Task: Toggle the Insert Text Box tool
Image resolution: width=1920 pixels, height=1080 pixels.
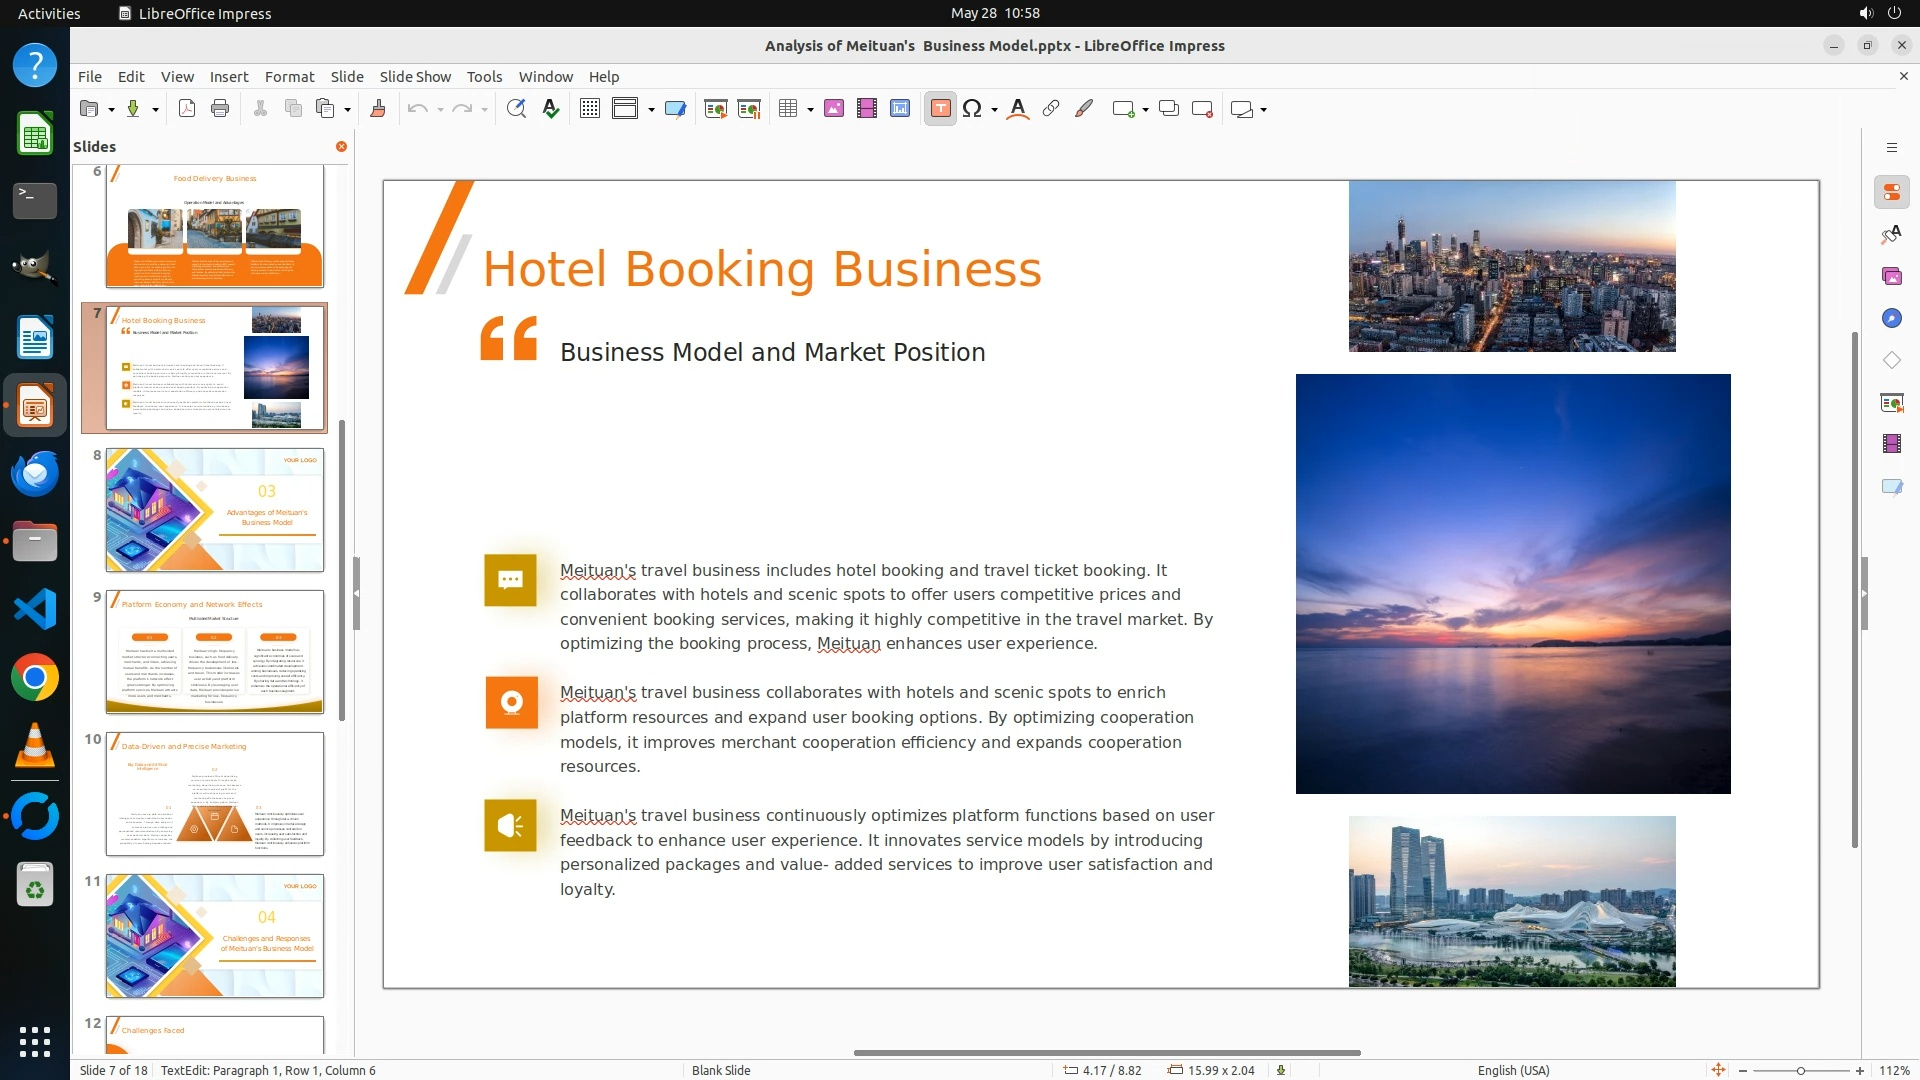Action: (940, 109)
